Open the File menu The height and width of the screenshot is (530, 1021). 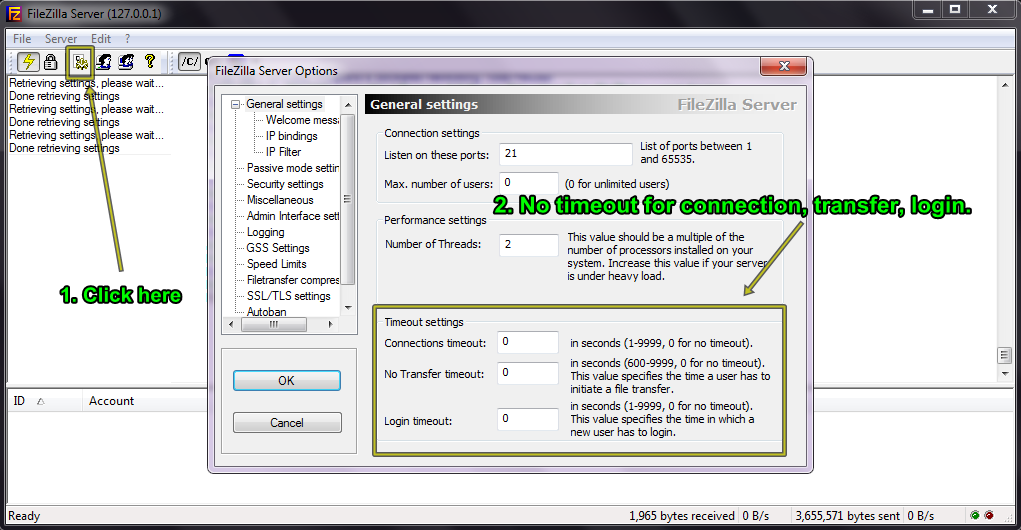[21, 38]
